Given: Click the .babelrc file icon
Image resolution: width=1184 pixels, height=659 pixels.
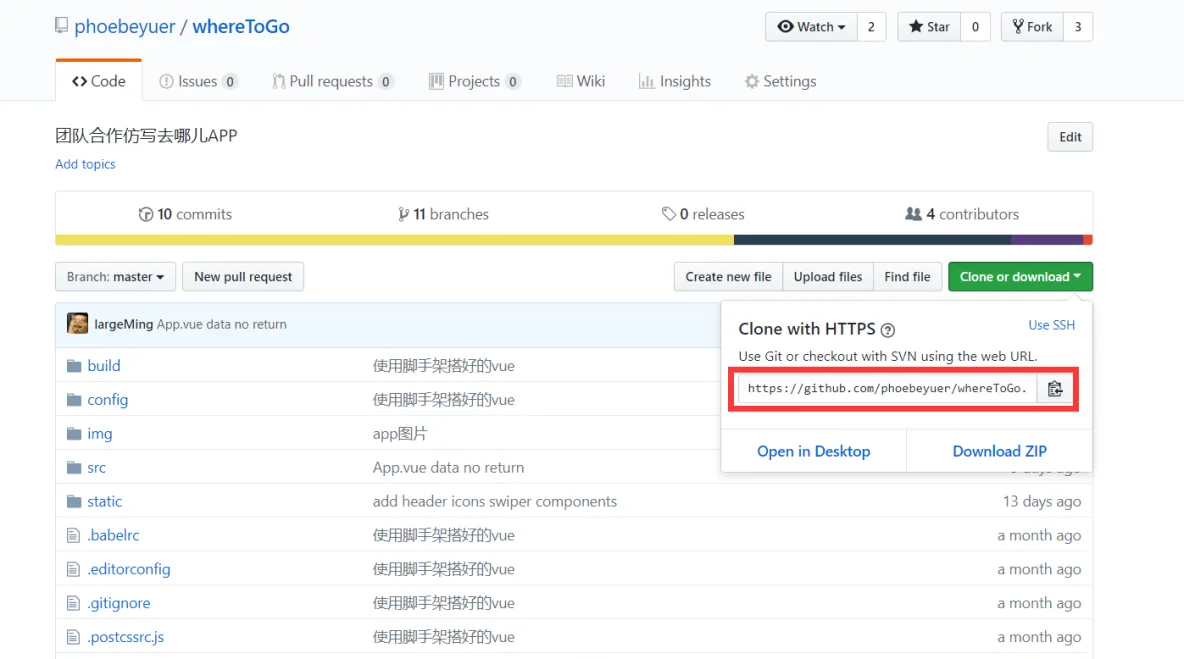Looking at the screenshot, I should click(x=73, y=536).
